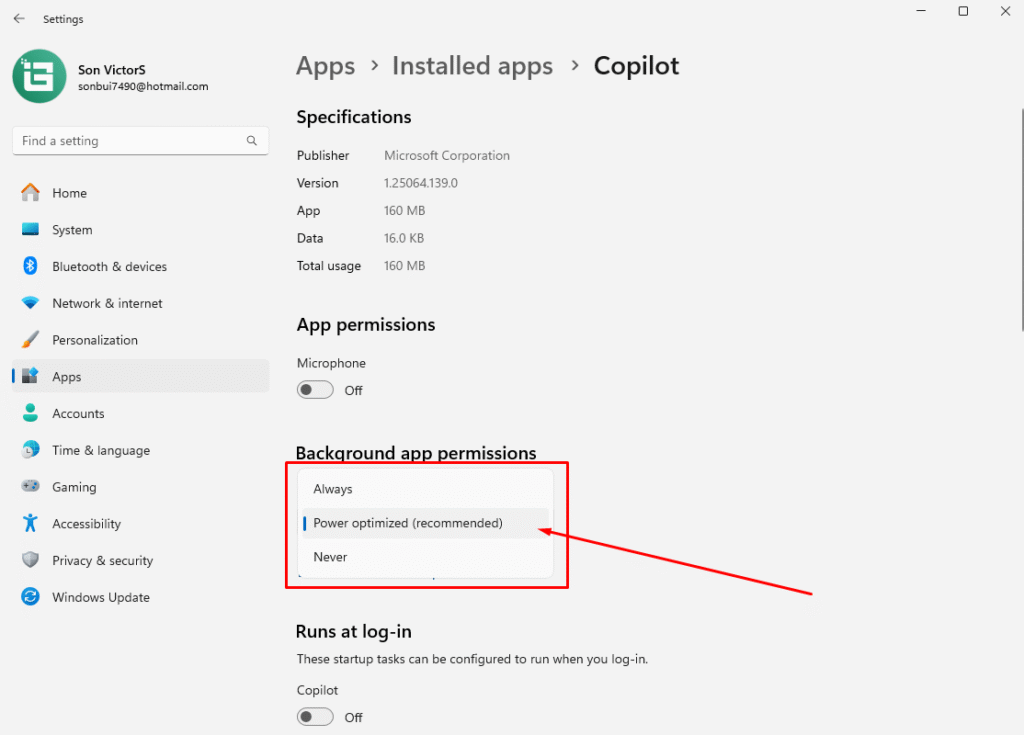The width and height of the screenshot is (1024, 735).
Task: Select the Accounts person icon
Action: click(31, 413)
